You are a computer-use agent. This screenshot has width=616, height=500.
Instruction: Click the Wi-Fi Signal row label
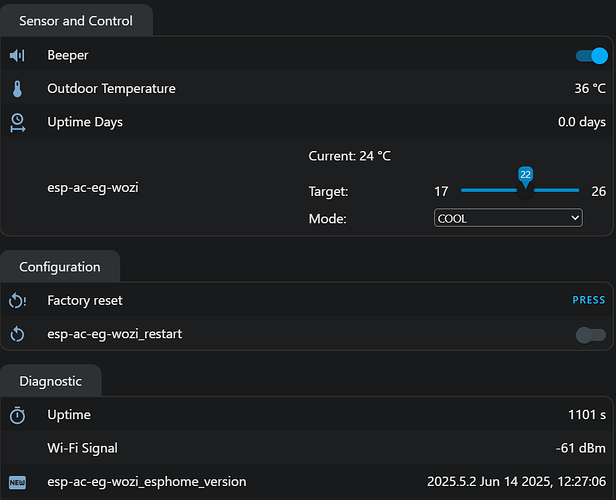(x=82, y=448)
